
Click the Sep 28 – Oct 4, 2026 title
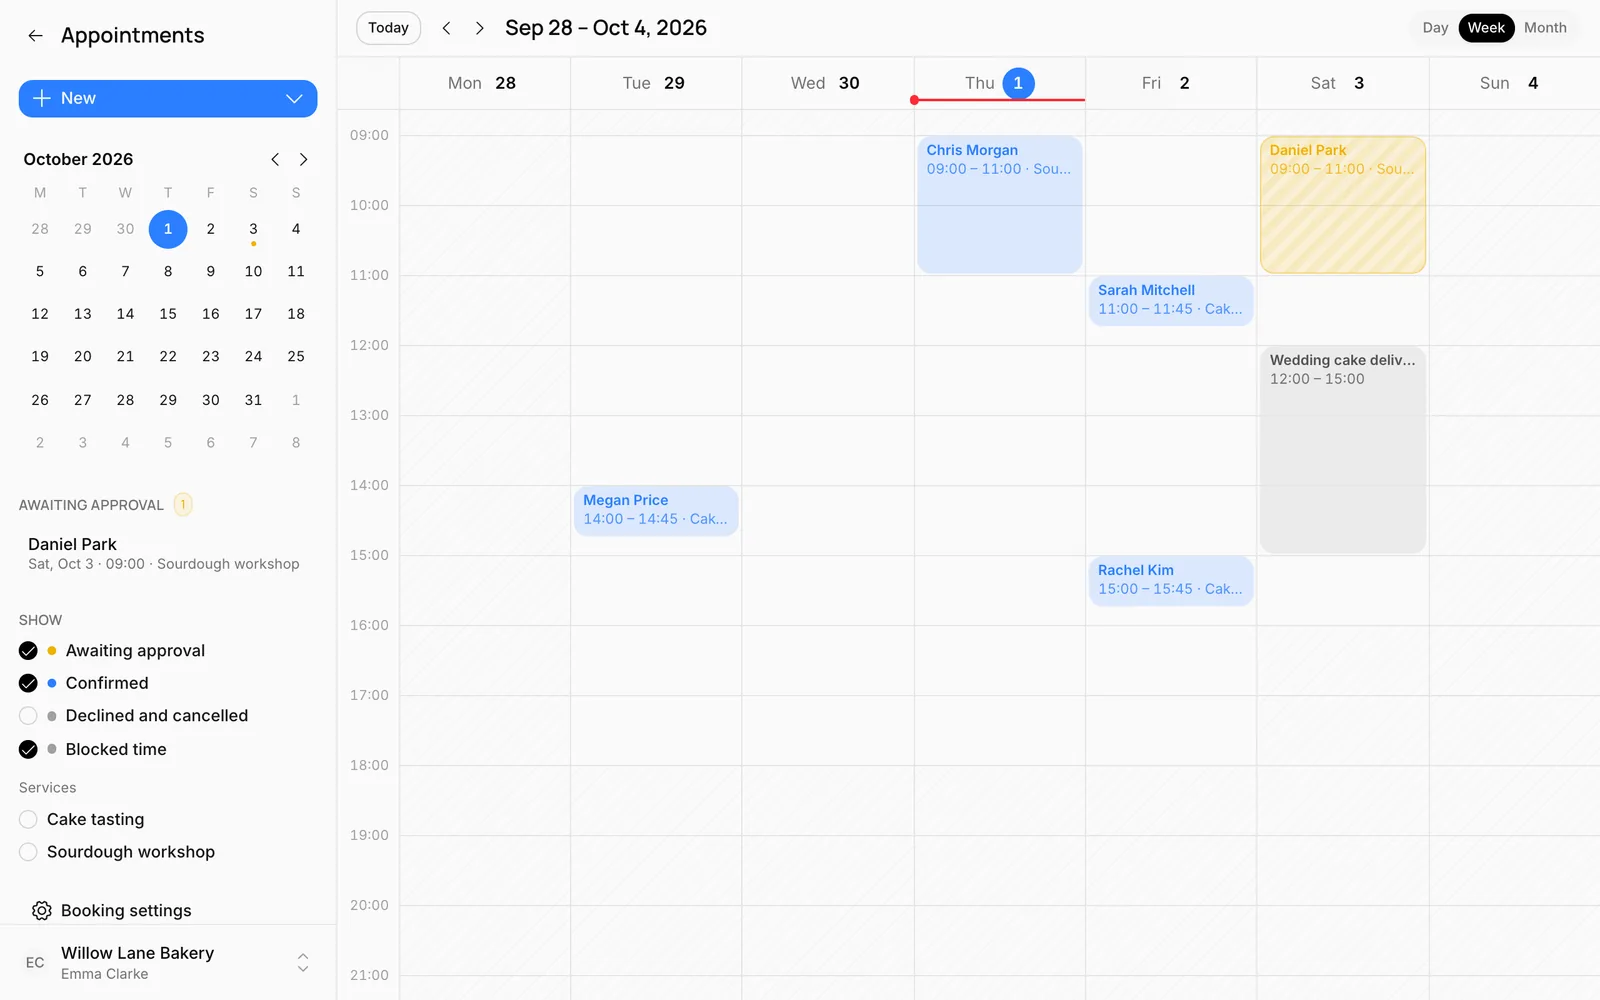tap(606, 28)
